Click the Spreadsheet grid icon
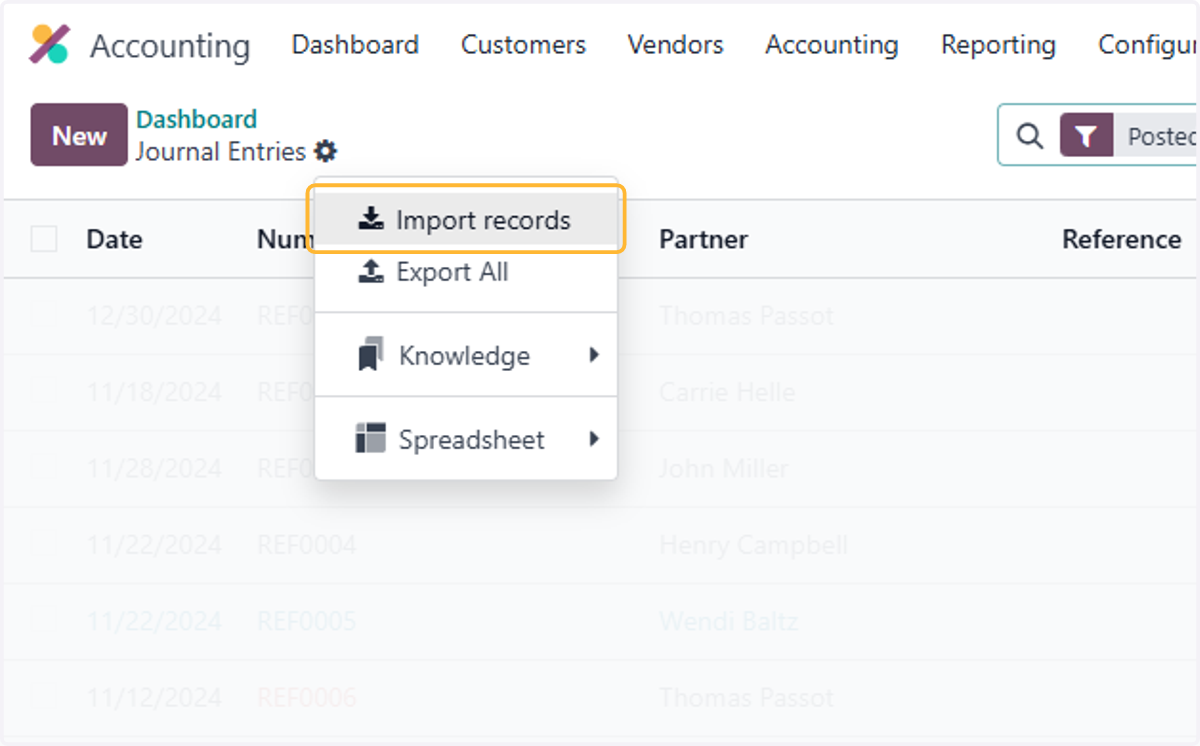The width and height of the screenshot is (1200, 746). click(370, 438)
